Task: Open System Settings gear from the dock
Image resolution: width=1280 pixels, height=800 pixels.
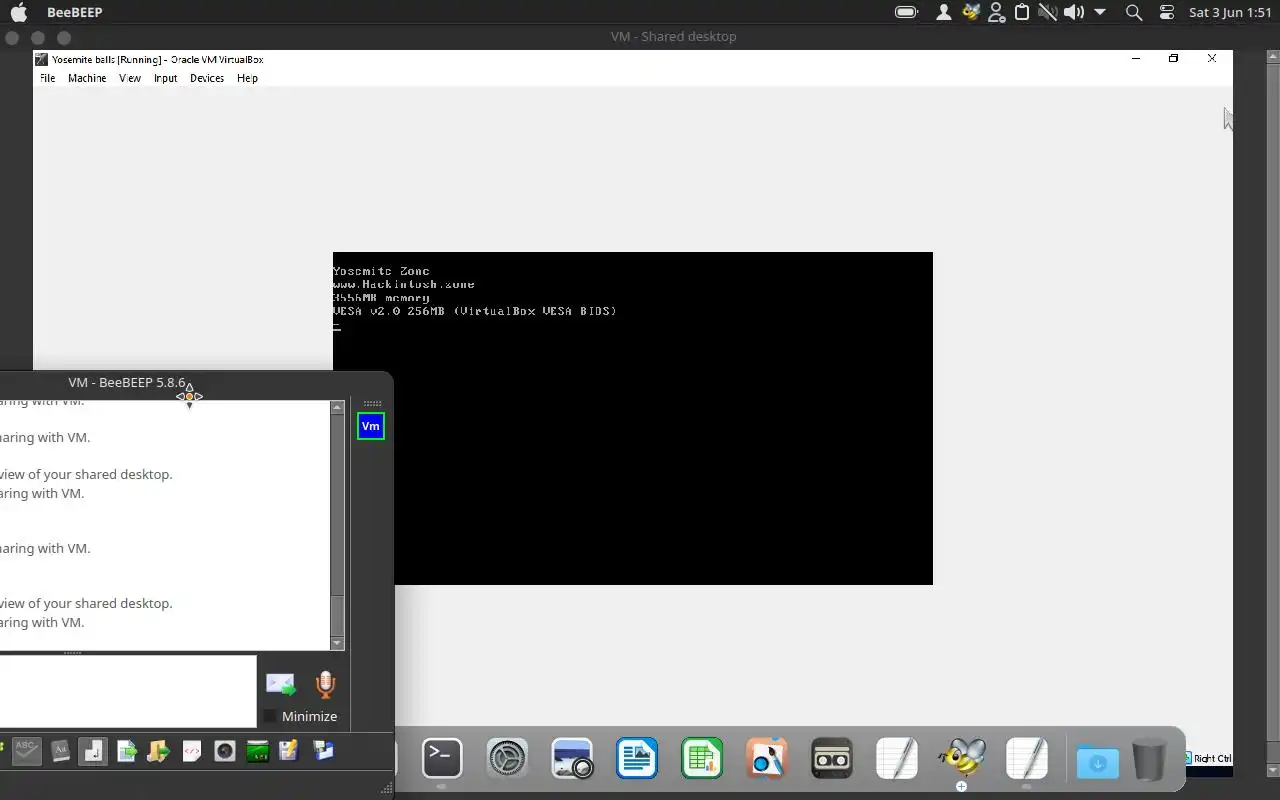Action: click(507, 759)
